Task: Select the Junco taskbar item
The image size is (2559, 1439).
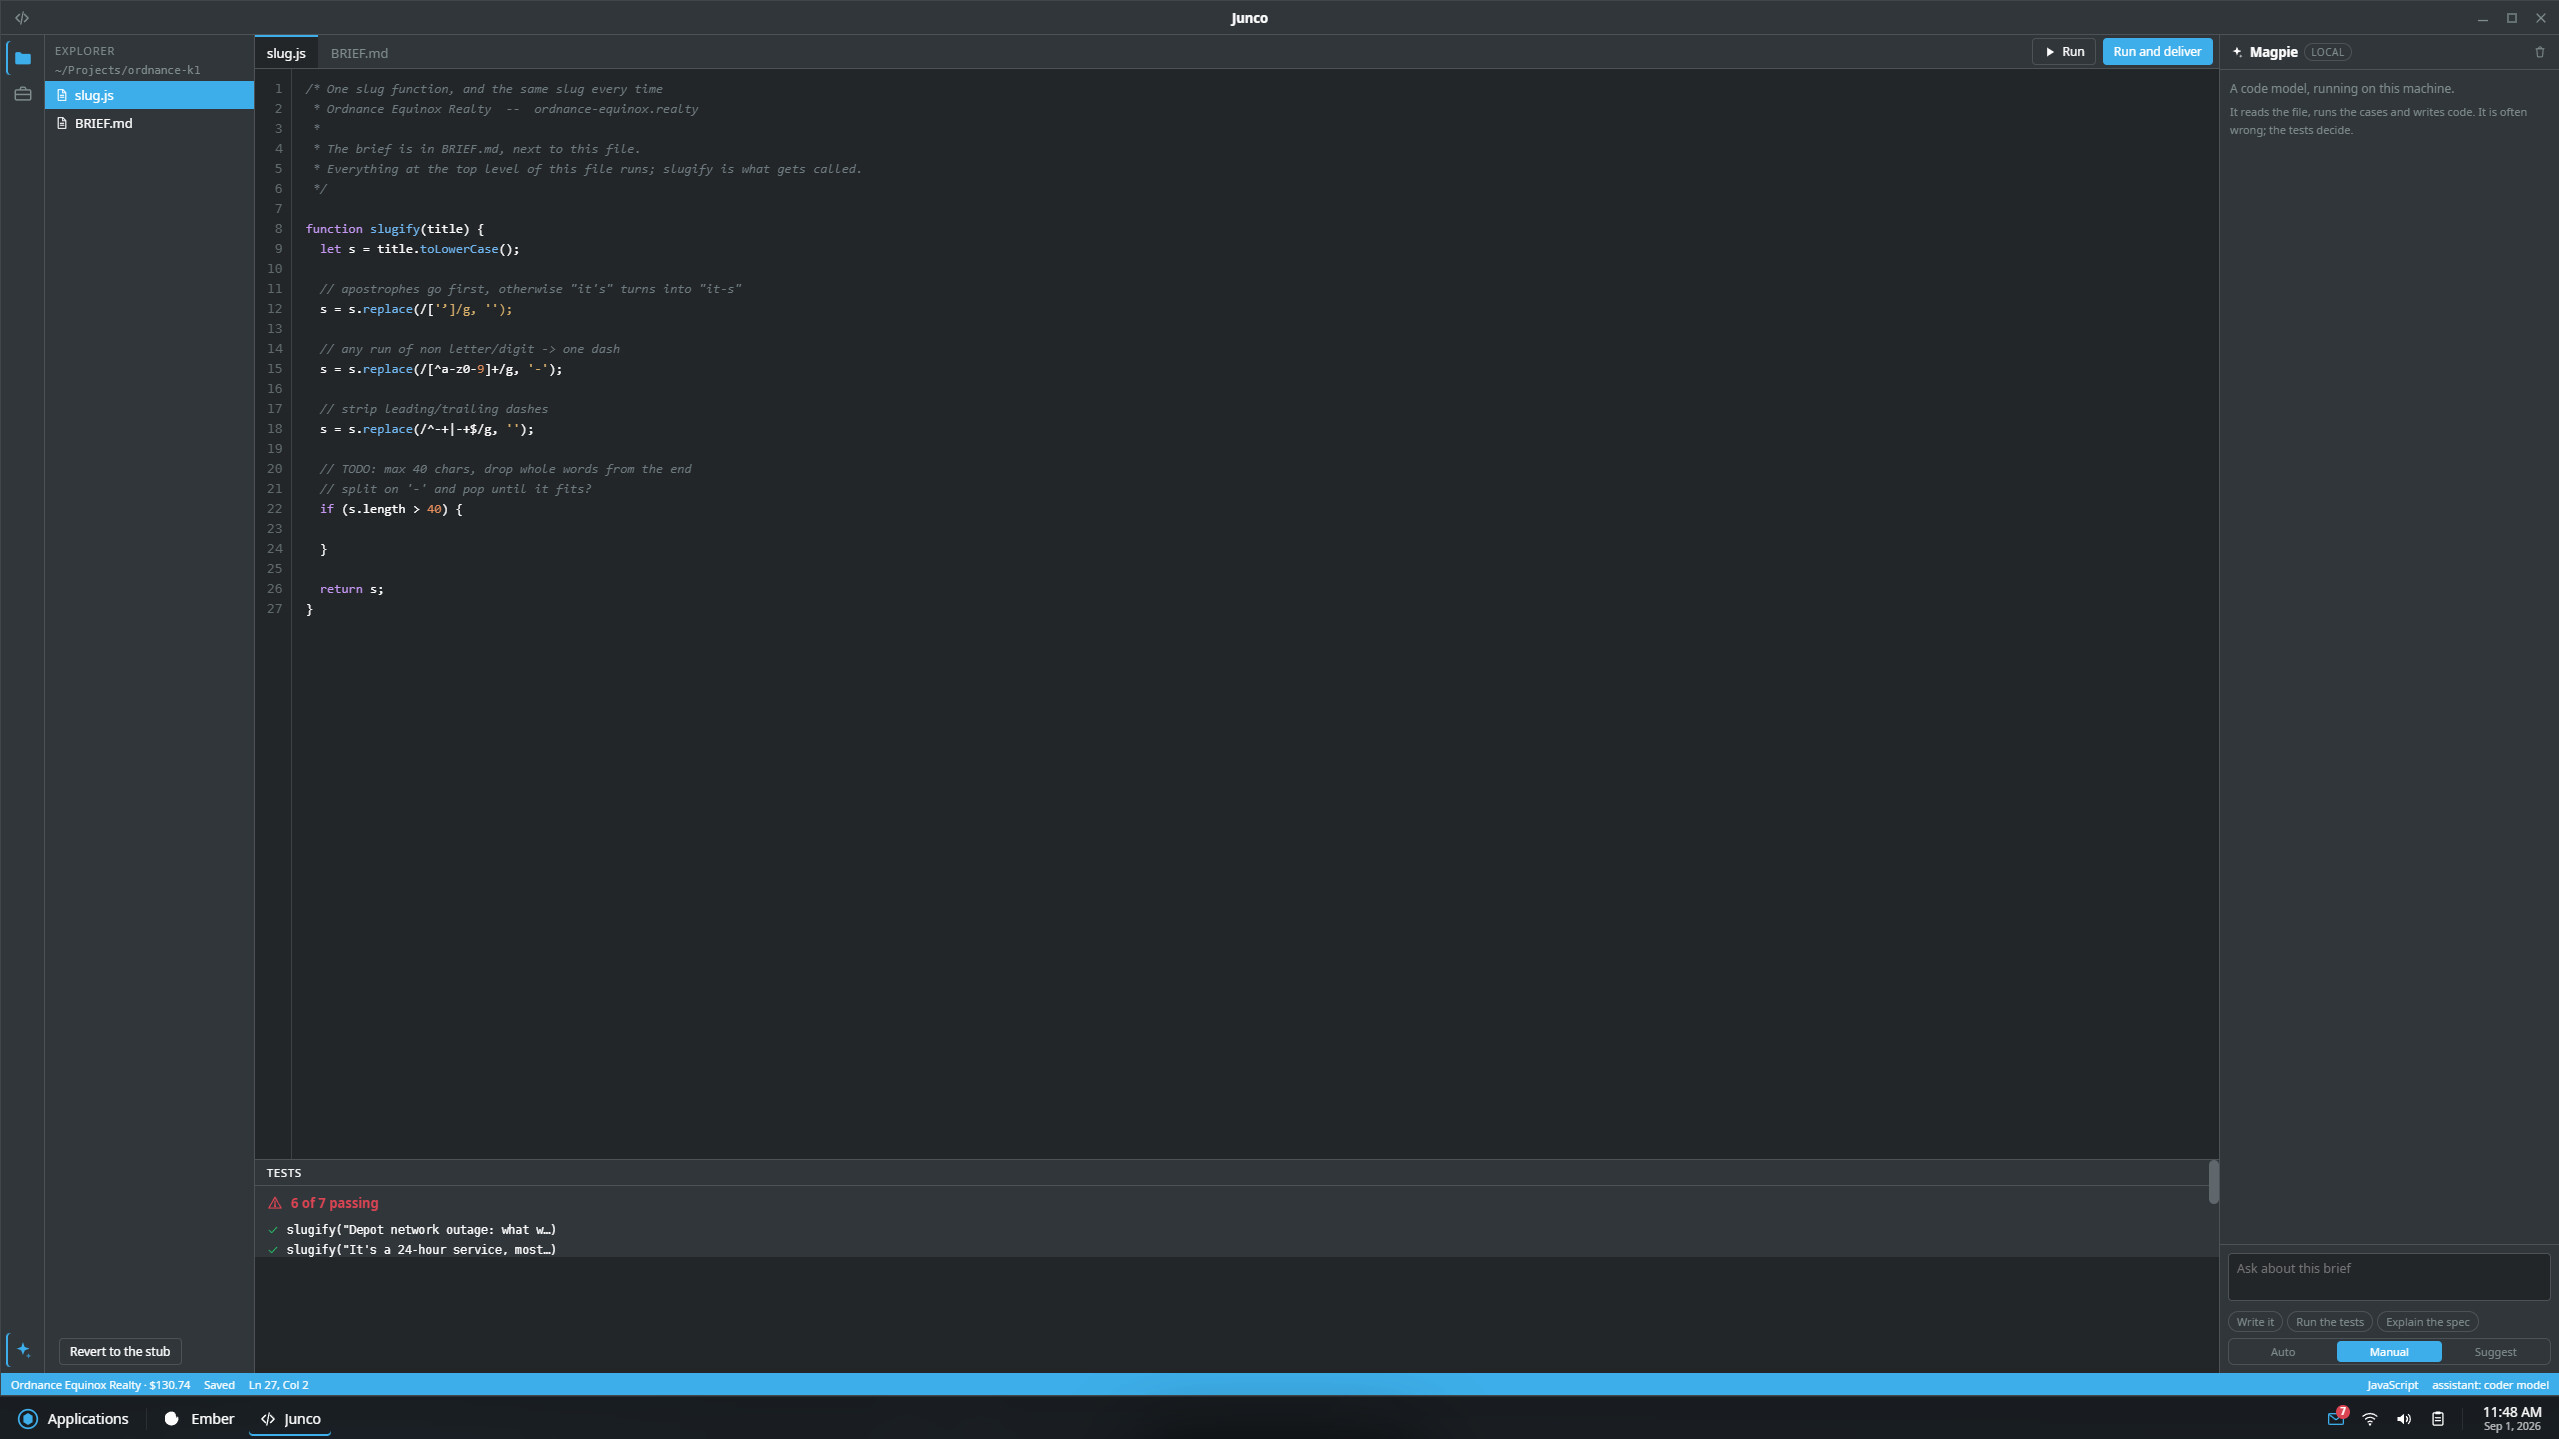Action: (290, 1418)
